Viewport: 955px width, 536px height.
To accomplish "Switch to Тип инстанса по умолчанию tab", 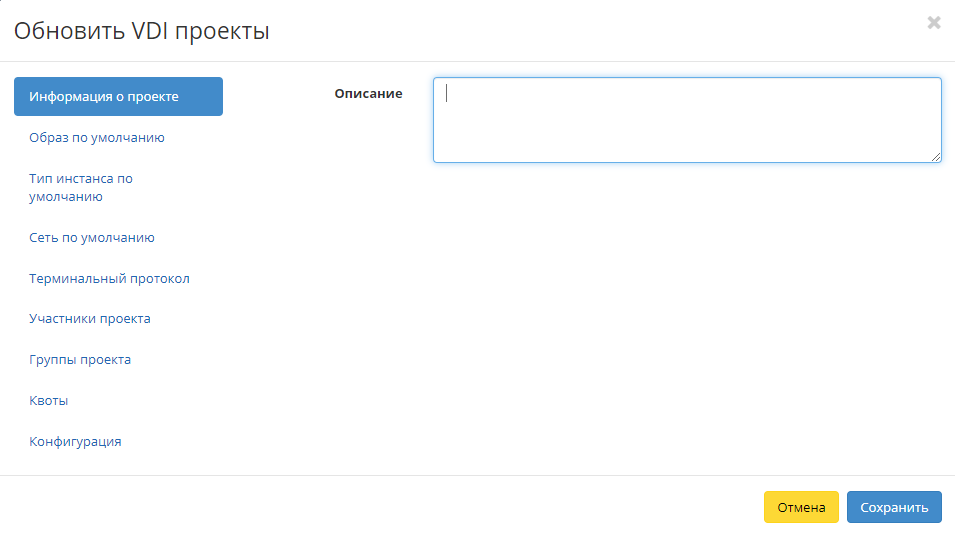I will pos(81,188).
